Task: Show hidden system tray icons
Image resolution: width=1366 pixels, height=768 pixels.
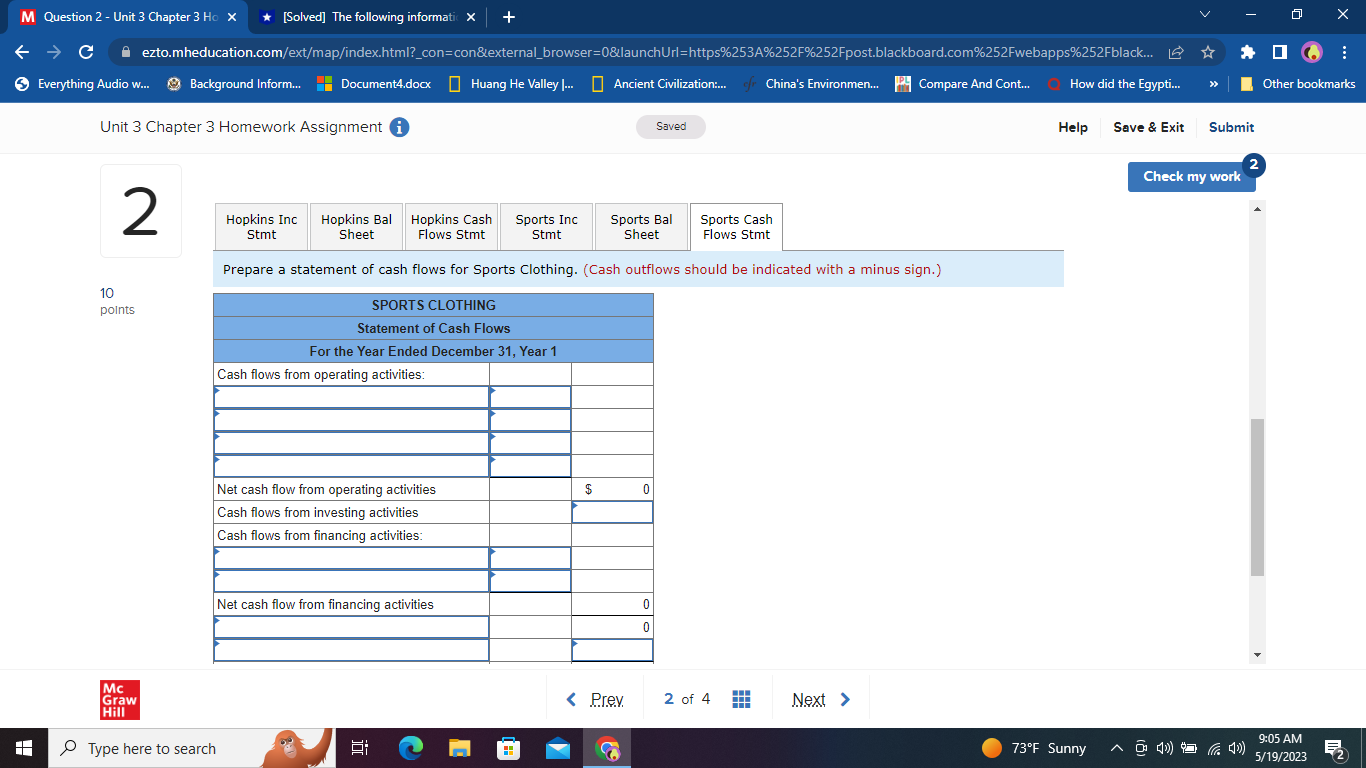Action: 1118,748
